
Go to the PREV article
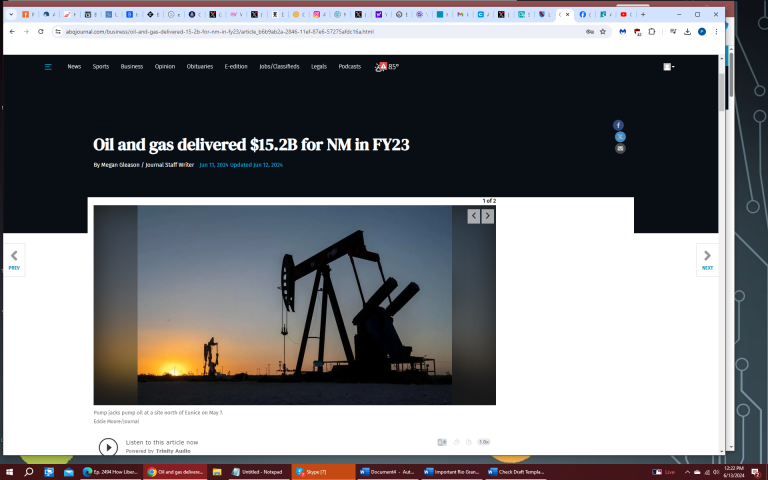click(x=14, y=259)
